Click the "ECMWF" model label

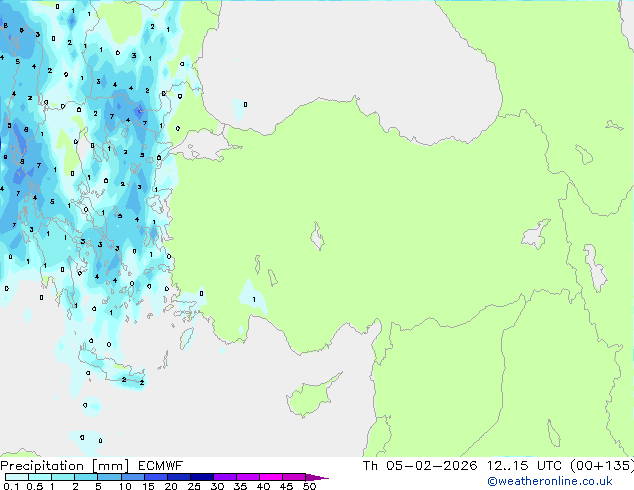coord(160,466)
